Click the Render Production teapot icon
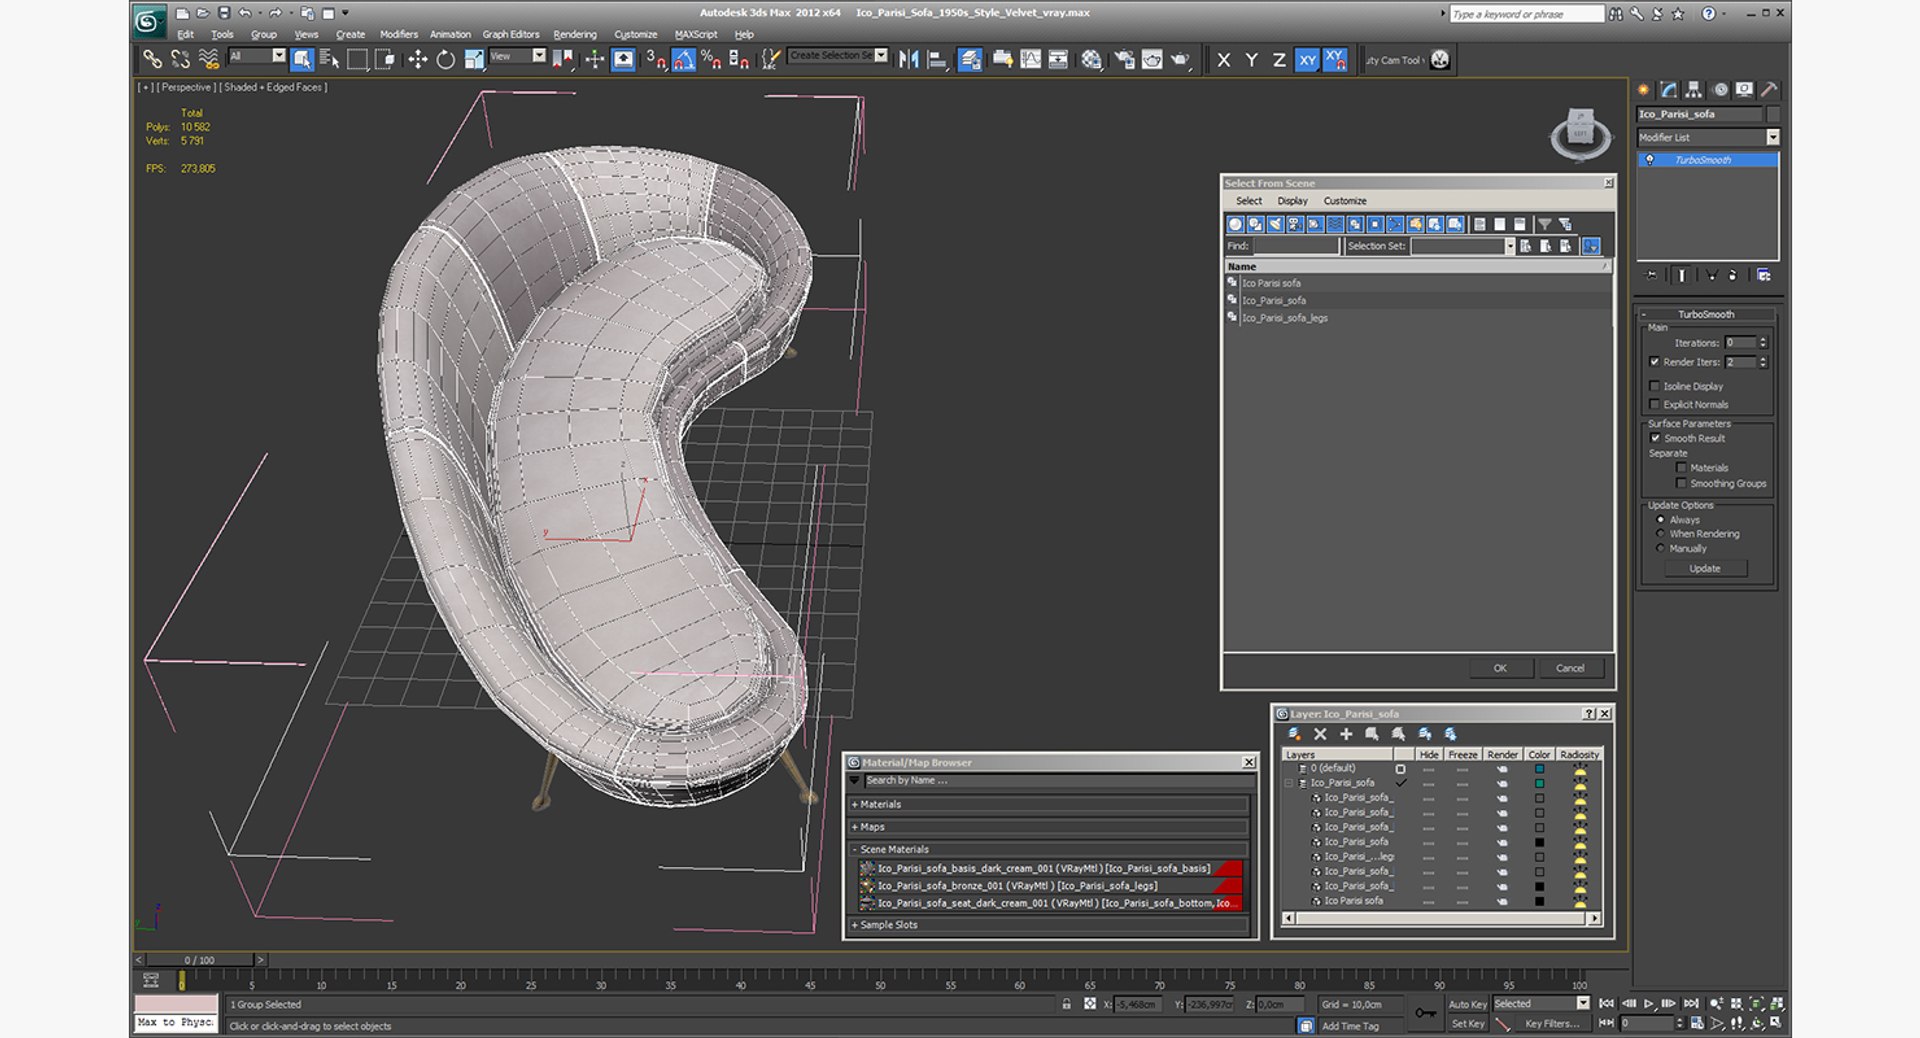The width and height of the screenshot is (1920, 1038). 1181,60
